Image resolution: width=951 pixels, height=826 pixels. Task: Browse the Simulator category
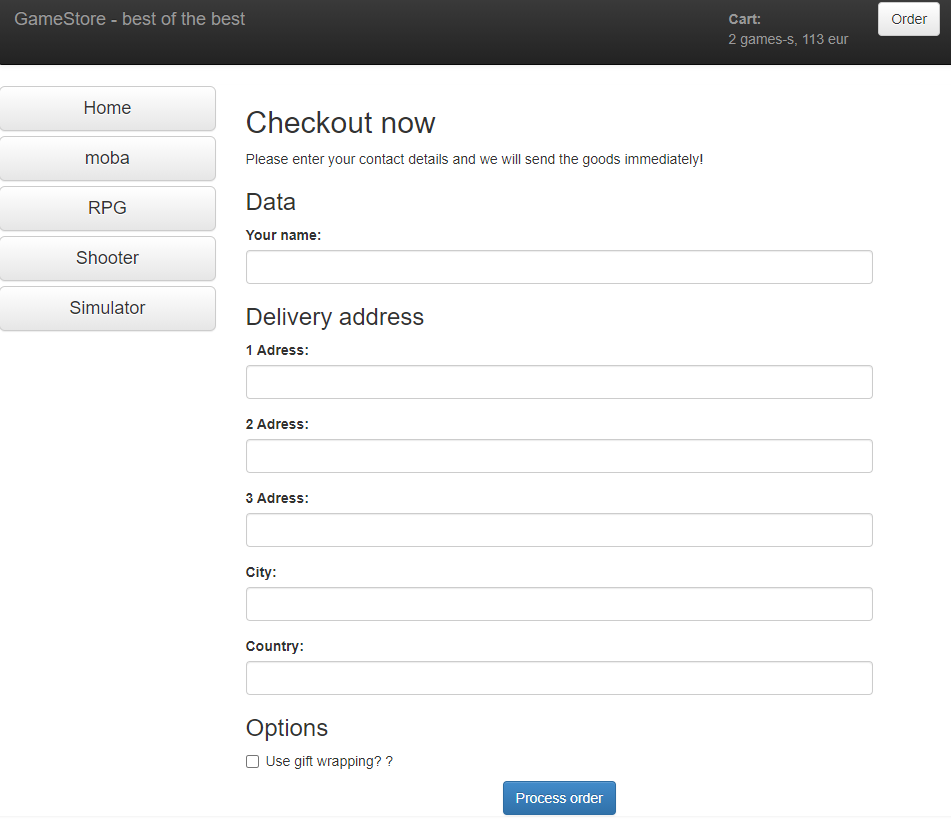point(107,308)
